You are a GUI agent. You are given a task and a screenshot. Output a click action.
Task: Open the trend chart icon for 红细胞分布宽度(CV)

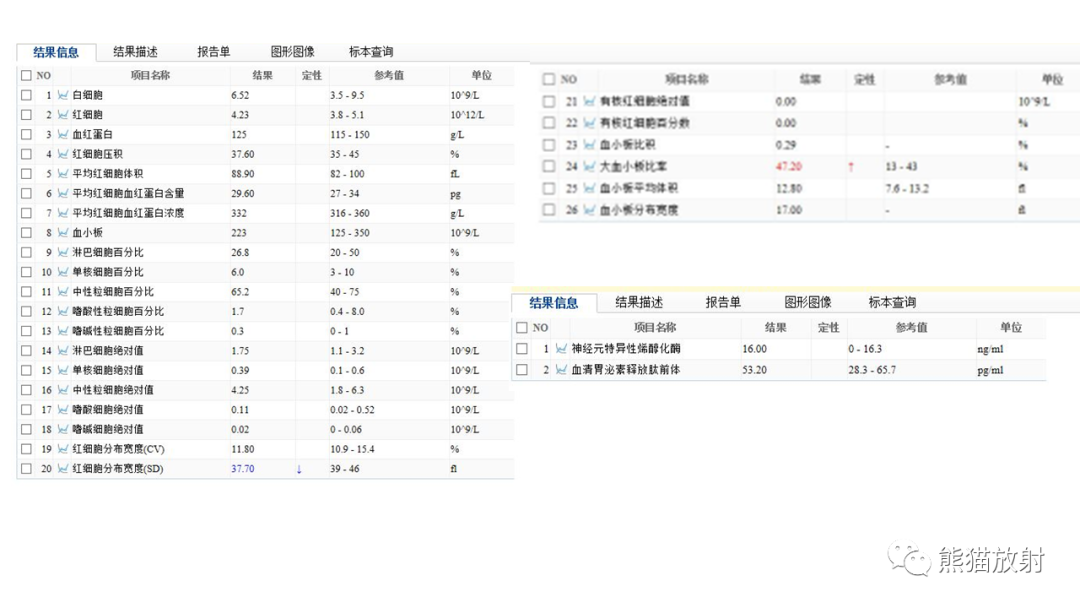(x=63, y=449)
